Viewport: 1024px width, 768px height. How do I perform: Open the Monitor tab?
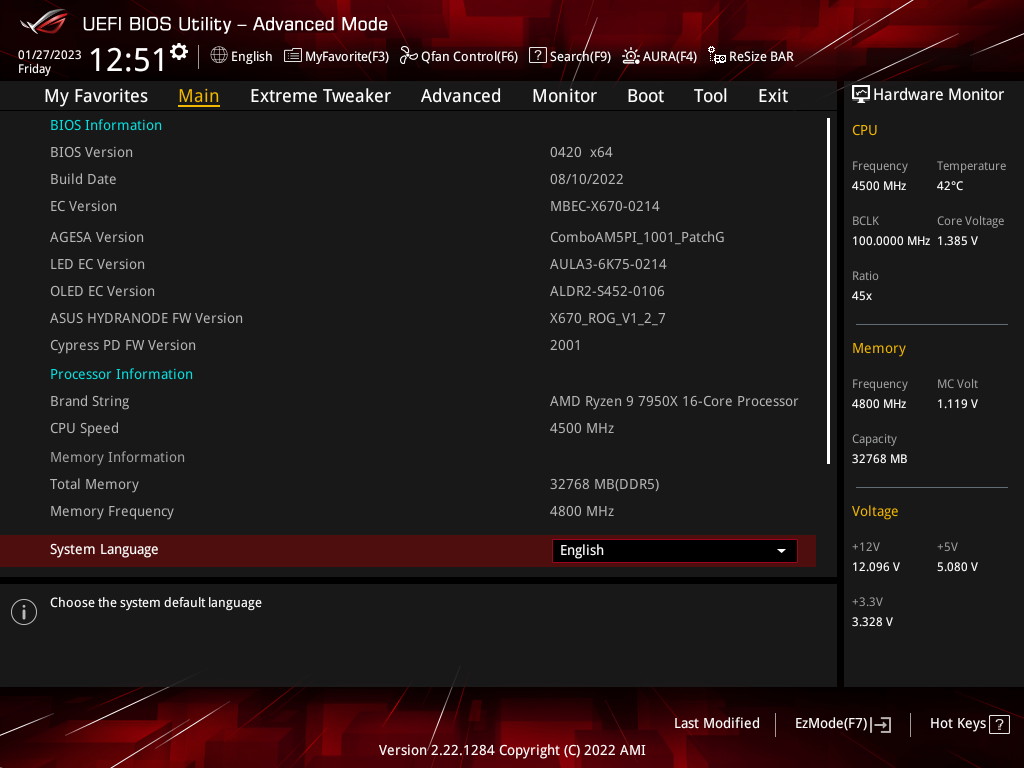(x=564, y=96)
